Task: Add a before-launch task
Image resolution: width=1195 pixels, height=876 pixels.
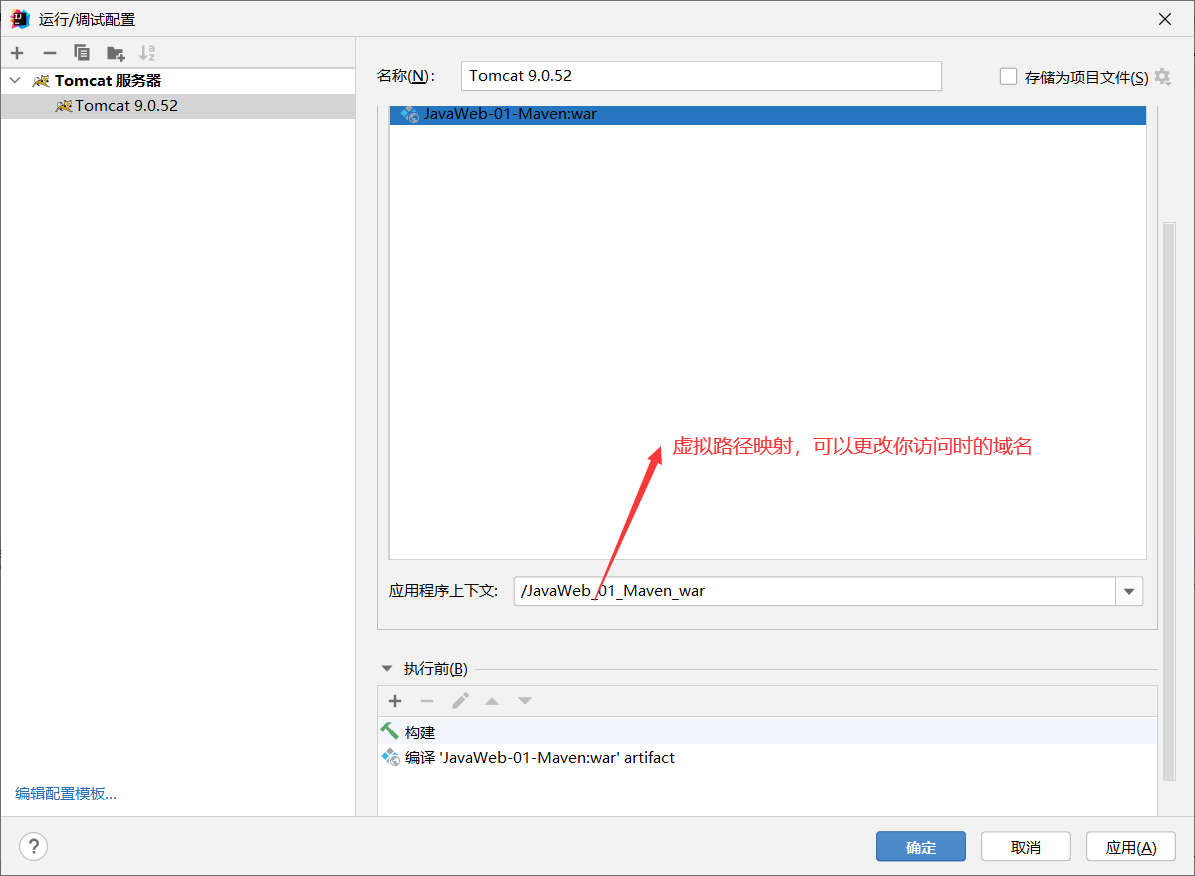Action: click(x=395, y=701)
